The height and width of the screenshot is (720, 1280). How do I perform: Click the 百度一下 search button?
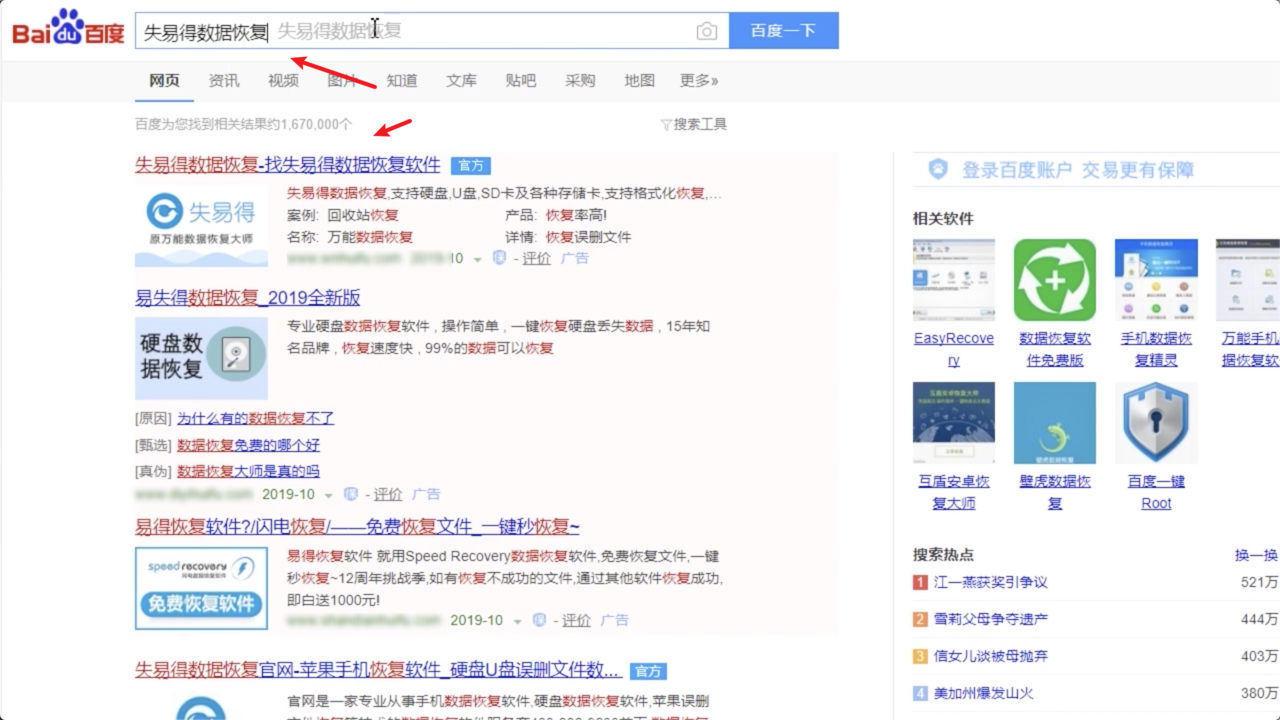783,30
